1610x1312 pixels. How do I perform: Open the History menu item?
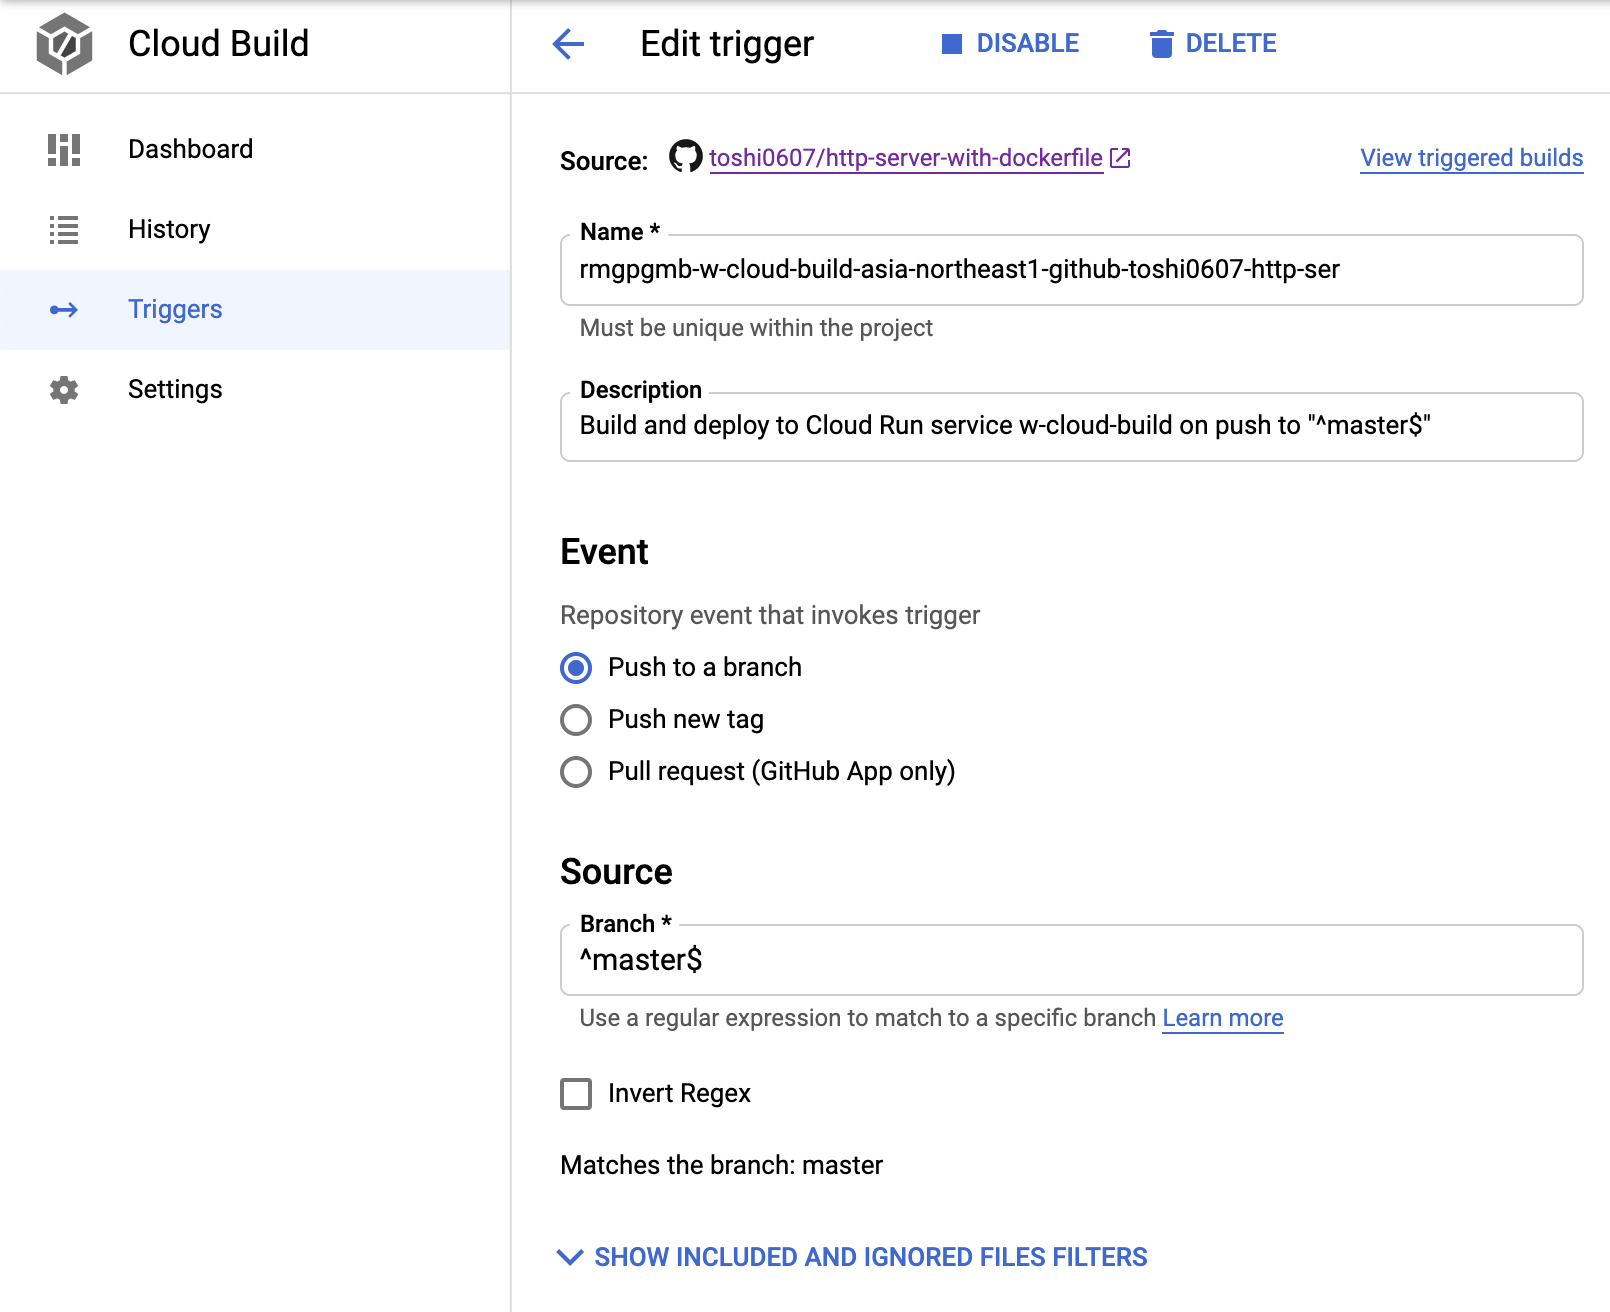255,230
